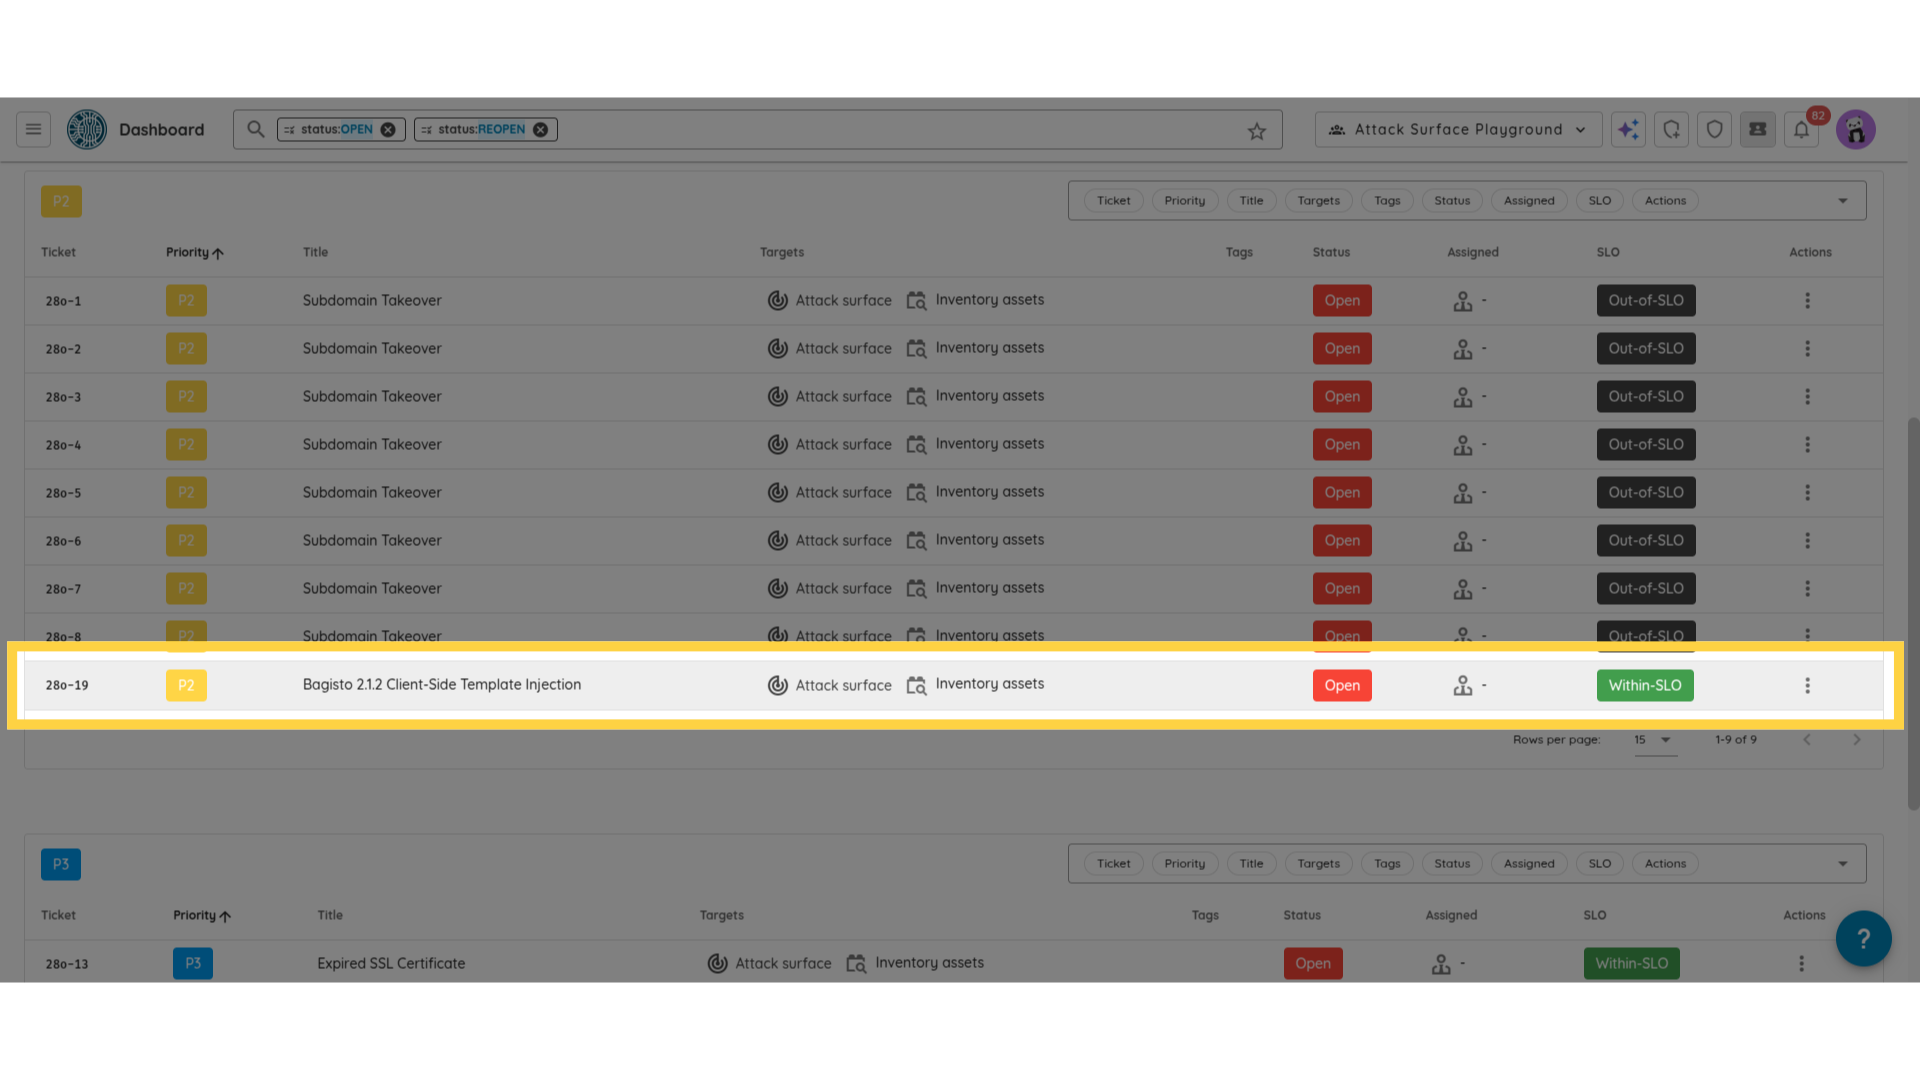
Task: Click the blue help question mark button
Action: (x=1863, y=938)
